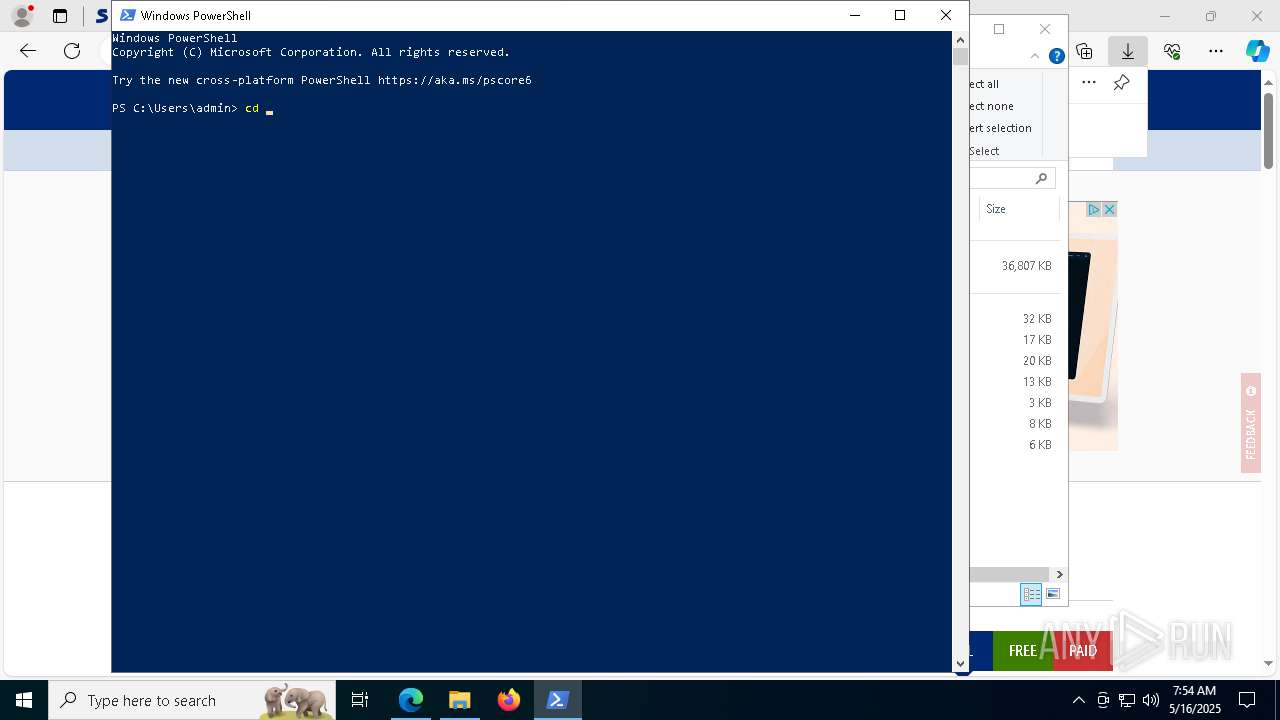Show hidden system tray icons
The width and height of the screenshot is (1280, 720).
point(1078,700)
